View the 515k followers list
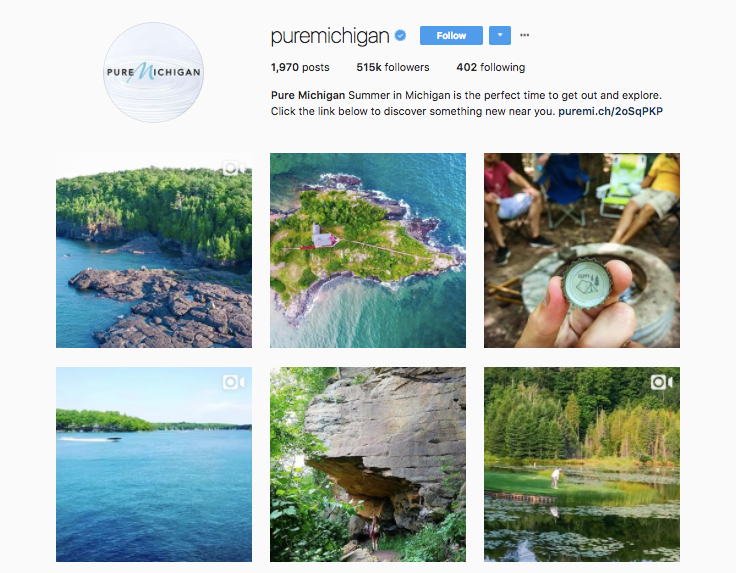 (x=392, y=67)
